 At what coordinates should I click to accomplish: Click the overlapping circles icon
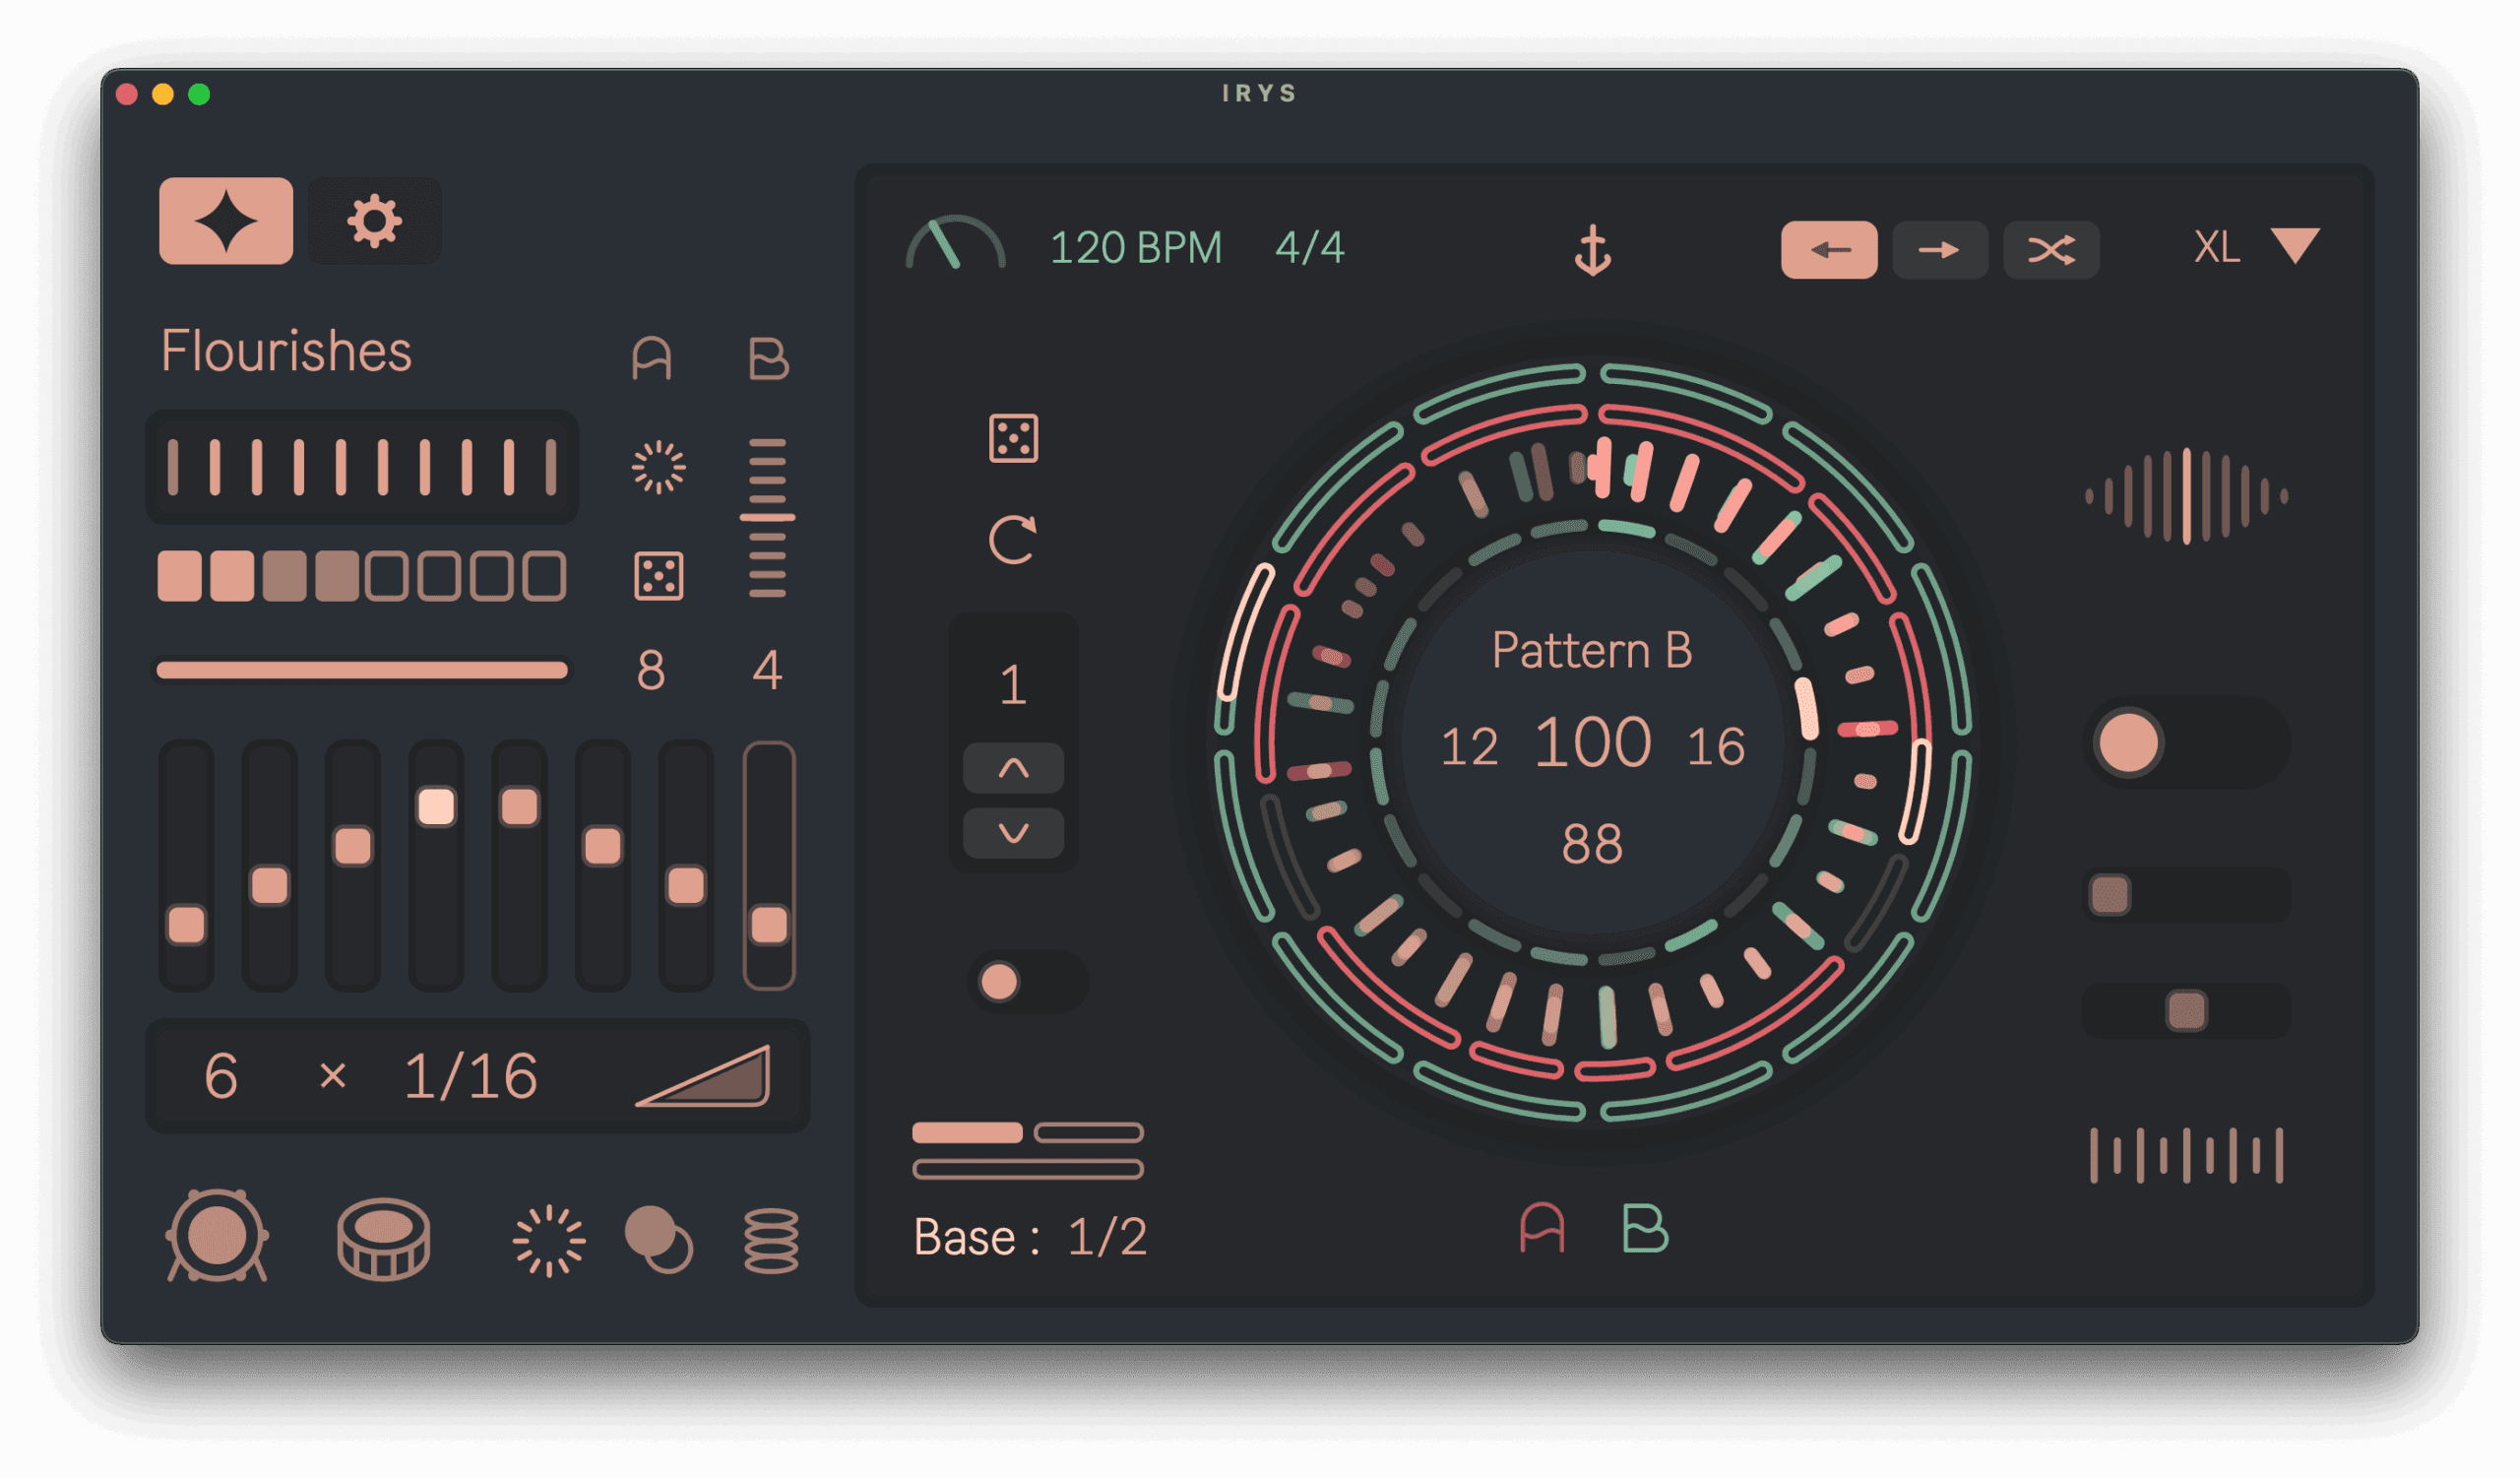(x=658, y=1240)
